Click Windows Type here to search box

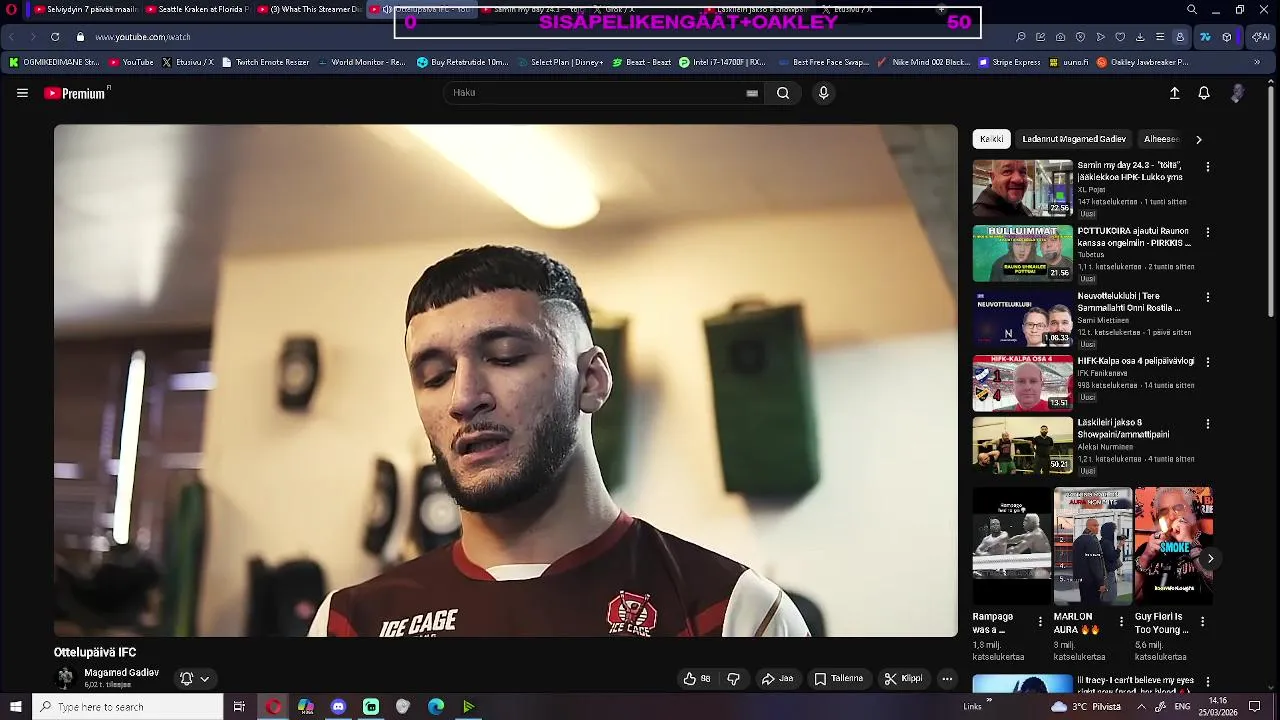tap(127, 707)
